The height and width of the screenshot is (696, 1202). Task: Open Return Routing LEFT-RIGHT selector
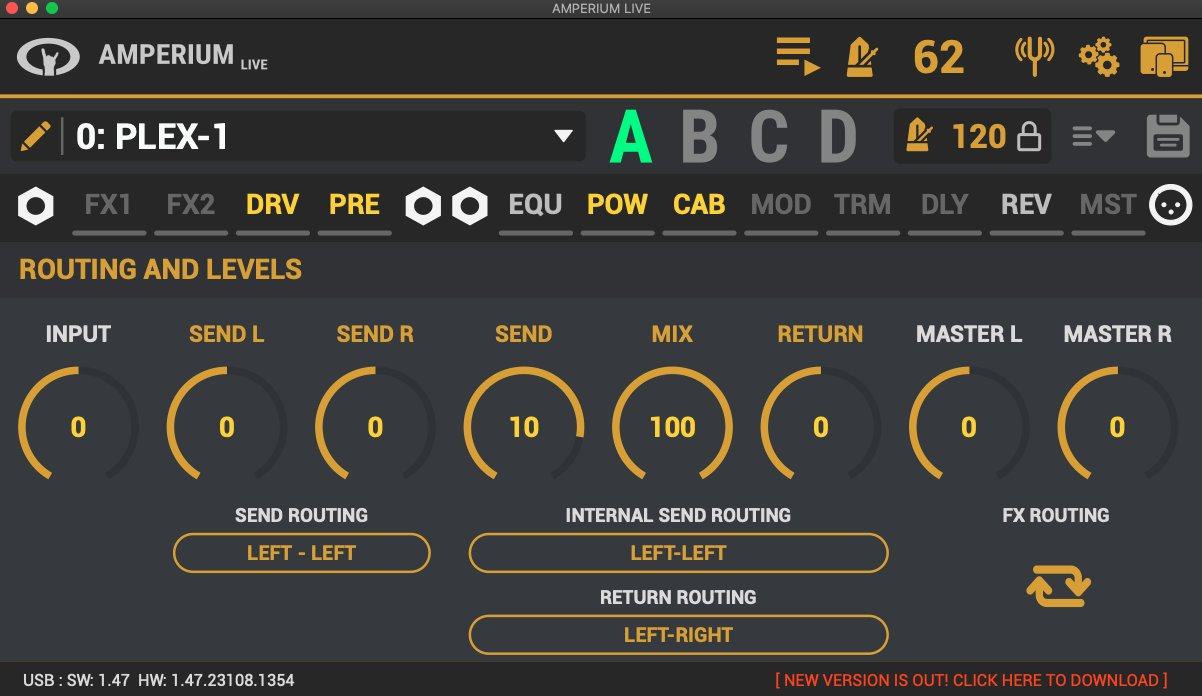(x=678, y=635)
